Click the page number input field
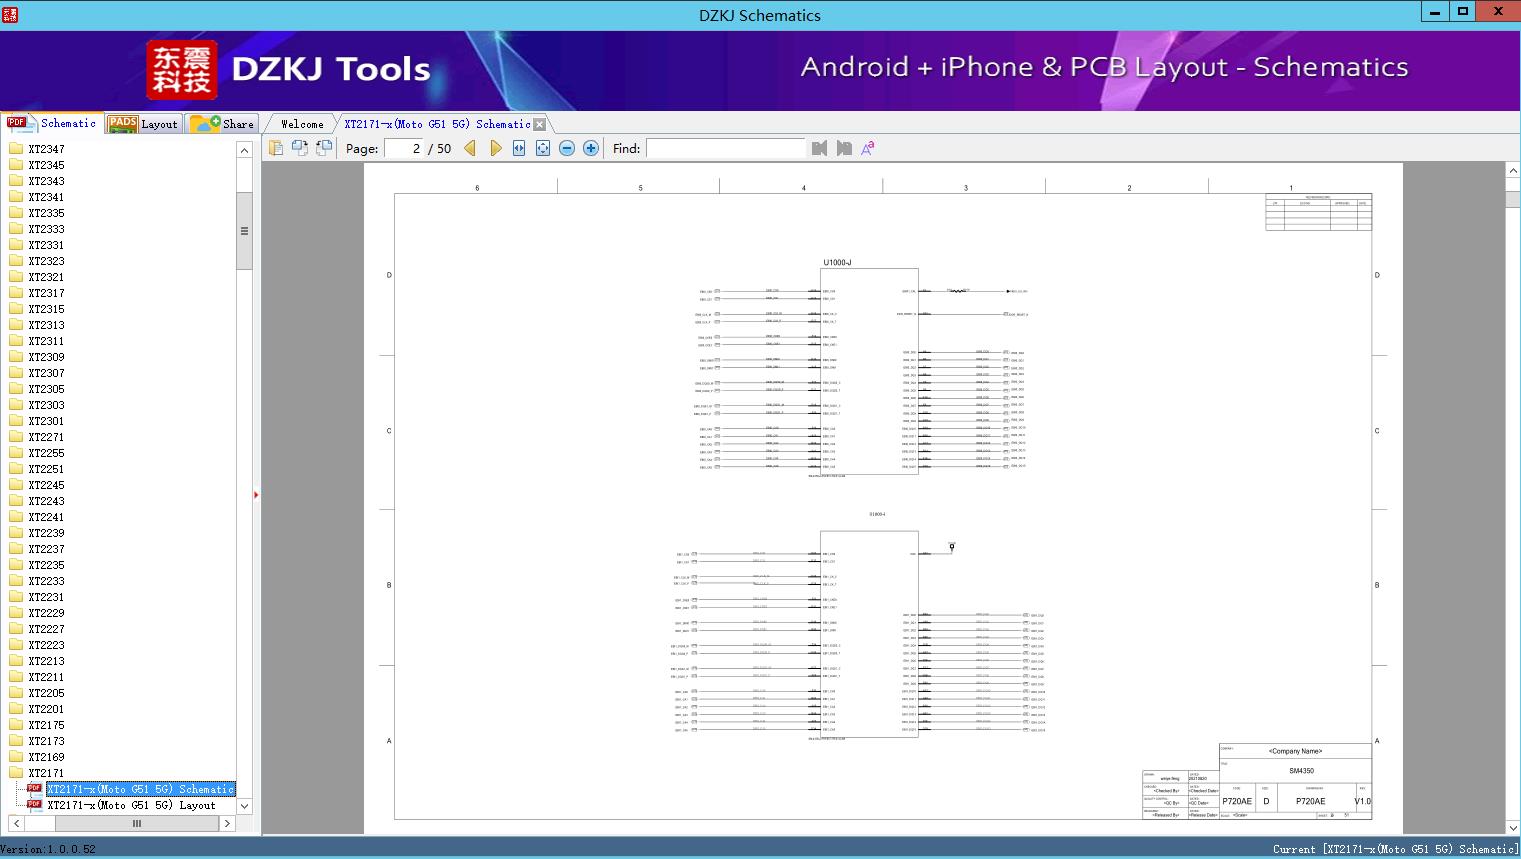Viewport: 1521px width, 859px height. [x=404, y=148]
